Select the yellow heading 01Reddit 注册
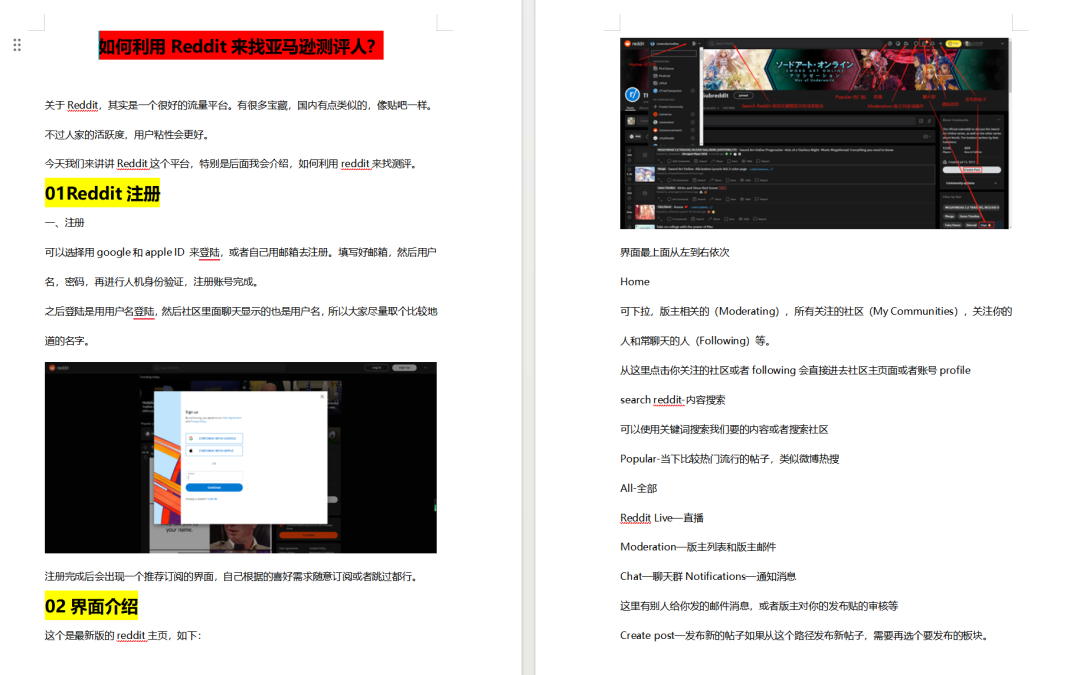The image size is (1080, 675). coord(103,194)
